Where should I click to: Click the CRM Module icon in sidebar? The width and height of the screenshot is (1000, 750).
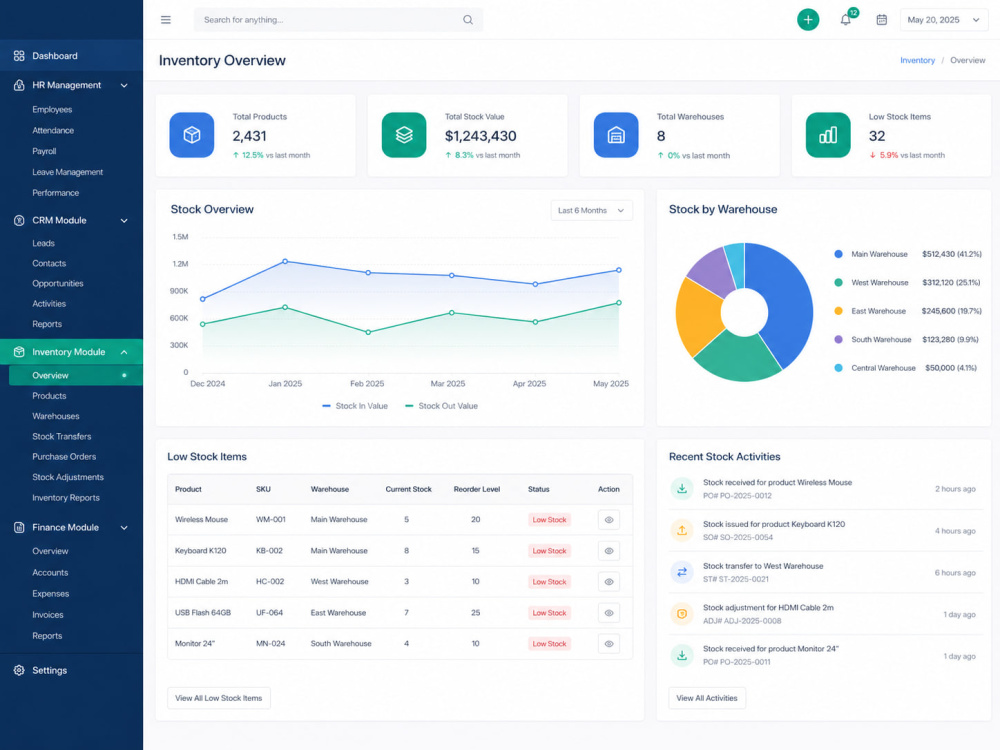pyautogui.click(x=19, y=220)
